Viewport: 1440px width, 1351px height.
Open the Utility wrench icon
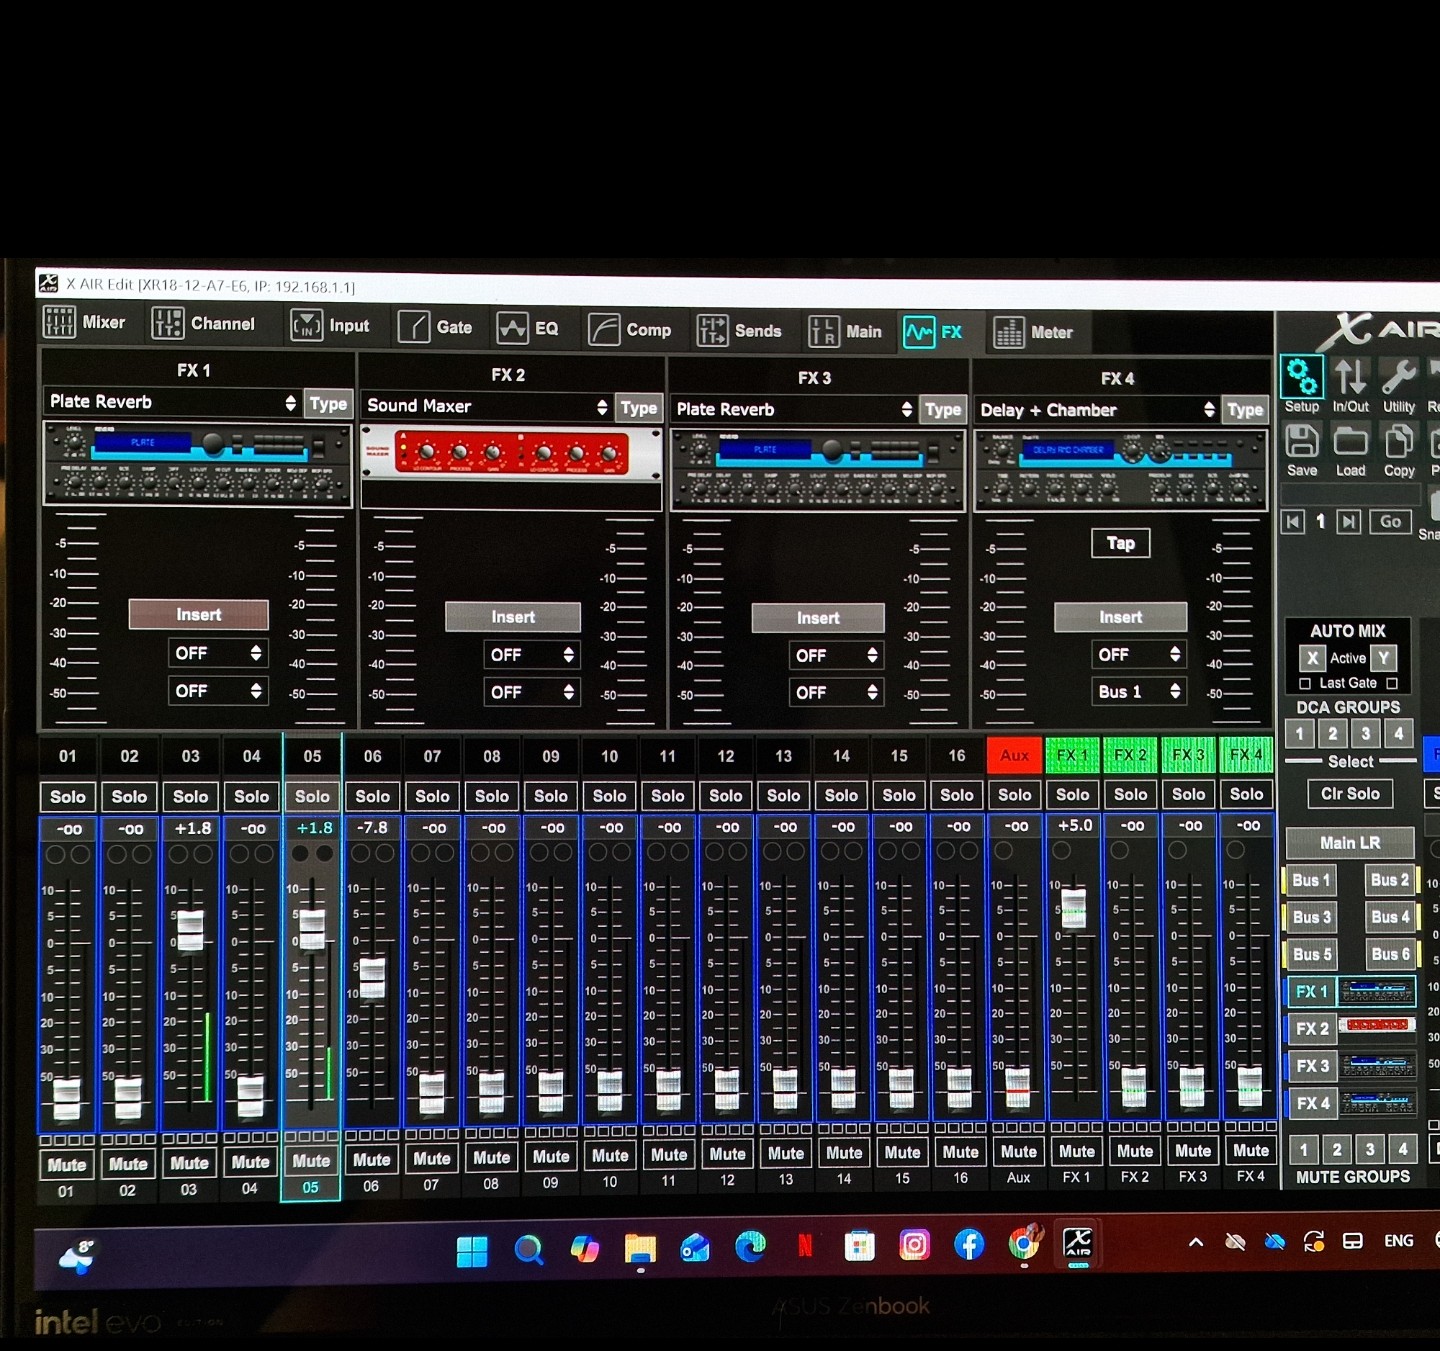point(1398,377)
